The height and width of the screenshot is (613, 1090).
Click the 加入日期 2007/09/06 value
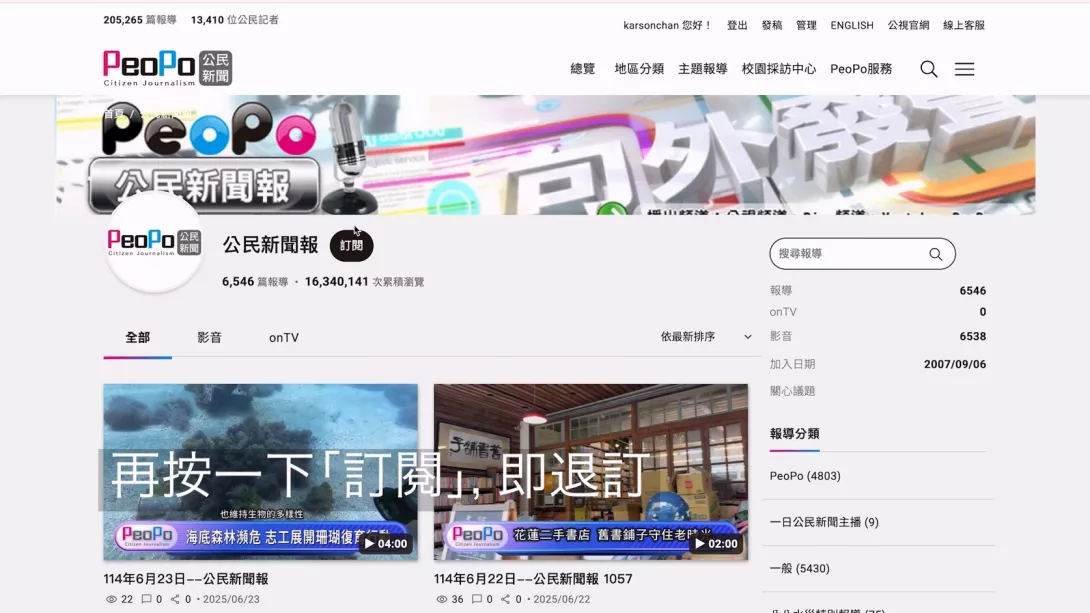(x=954, y=364)
